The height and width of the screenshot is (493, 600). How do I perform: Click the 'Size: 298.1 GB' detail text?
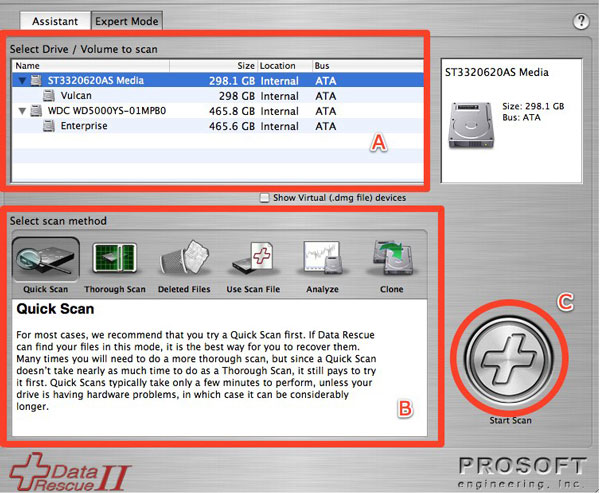(x=533, y=106)
